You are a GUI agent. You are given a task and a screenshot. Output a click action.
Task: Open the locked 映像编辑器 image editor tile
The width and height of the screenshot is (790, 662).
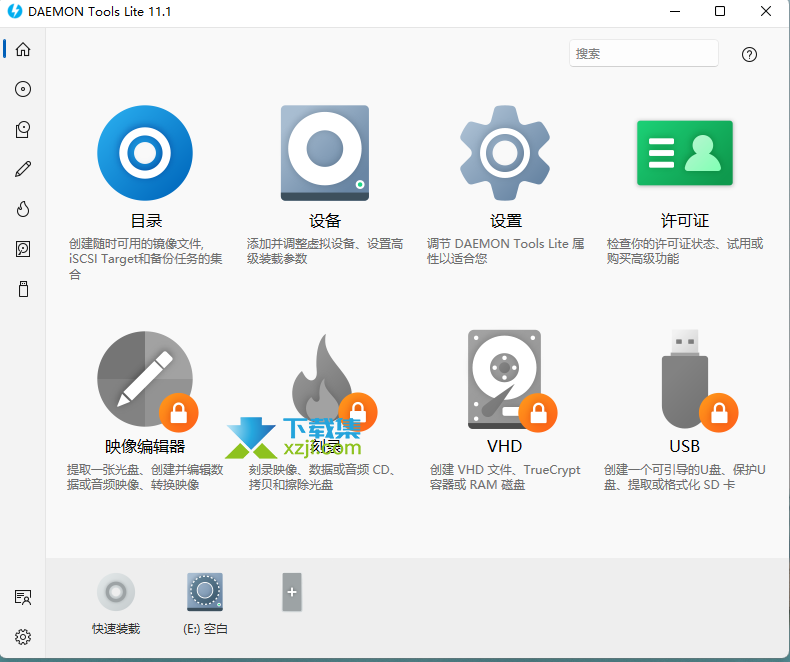[145, 380]
